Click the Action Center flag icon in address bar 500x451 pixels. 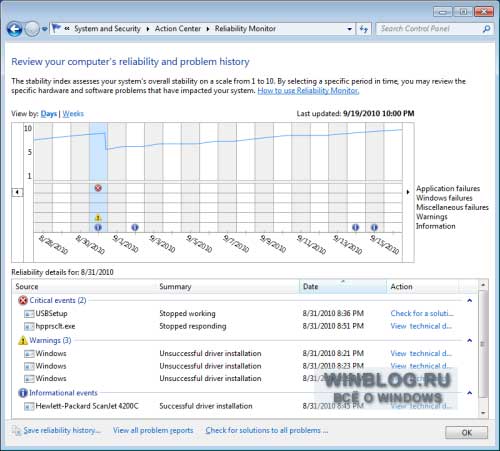pos(57,28)
